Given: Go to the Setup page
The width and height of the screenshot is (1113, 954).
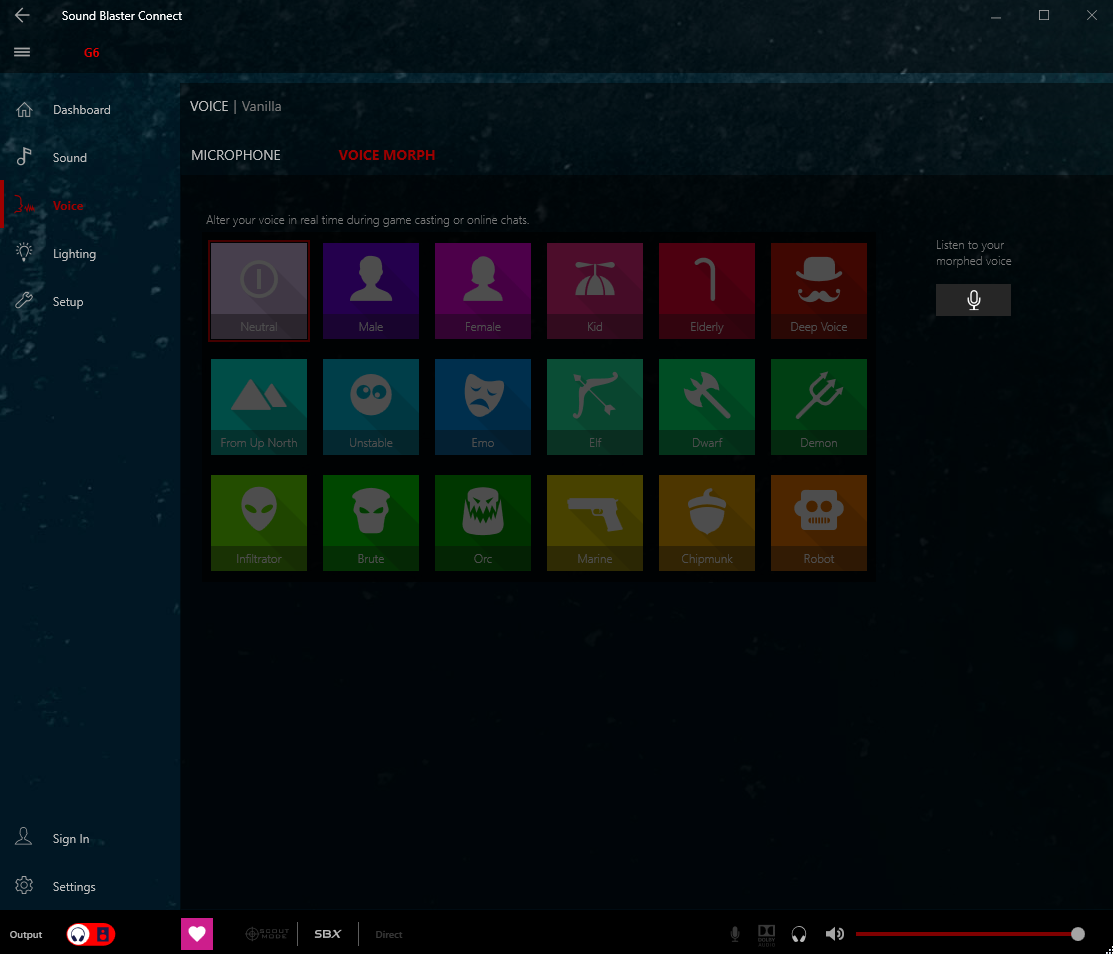Looking at the screenshot, I should click(90, 302).
